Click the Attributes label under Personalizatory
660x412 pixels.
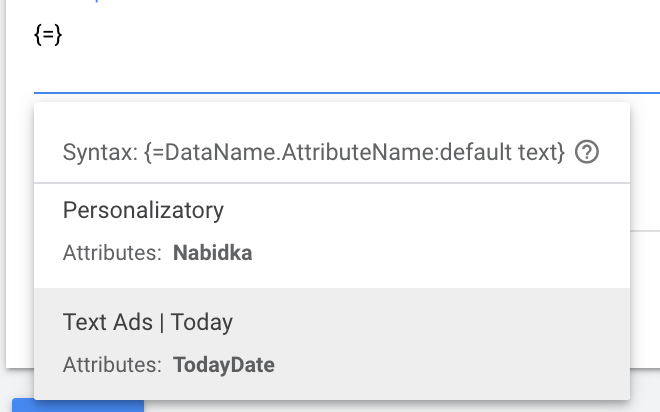(x=112, y=254)
